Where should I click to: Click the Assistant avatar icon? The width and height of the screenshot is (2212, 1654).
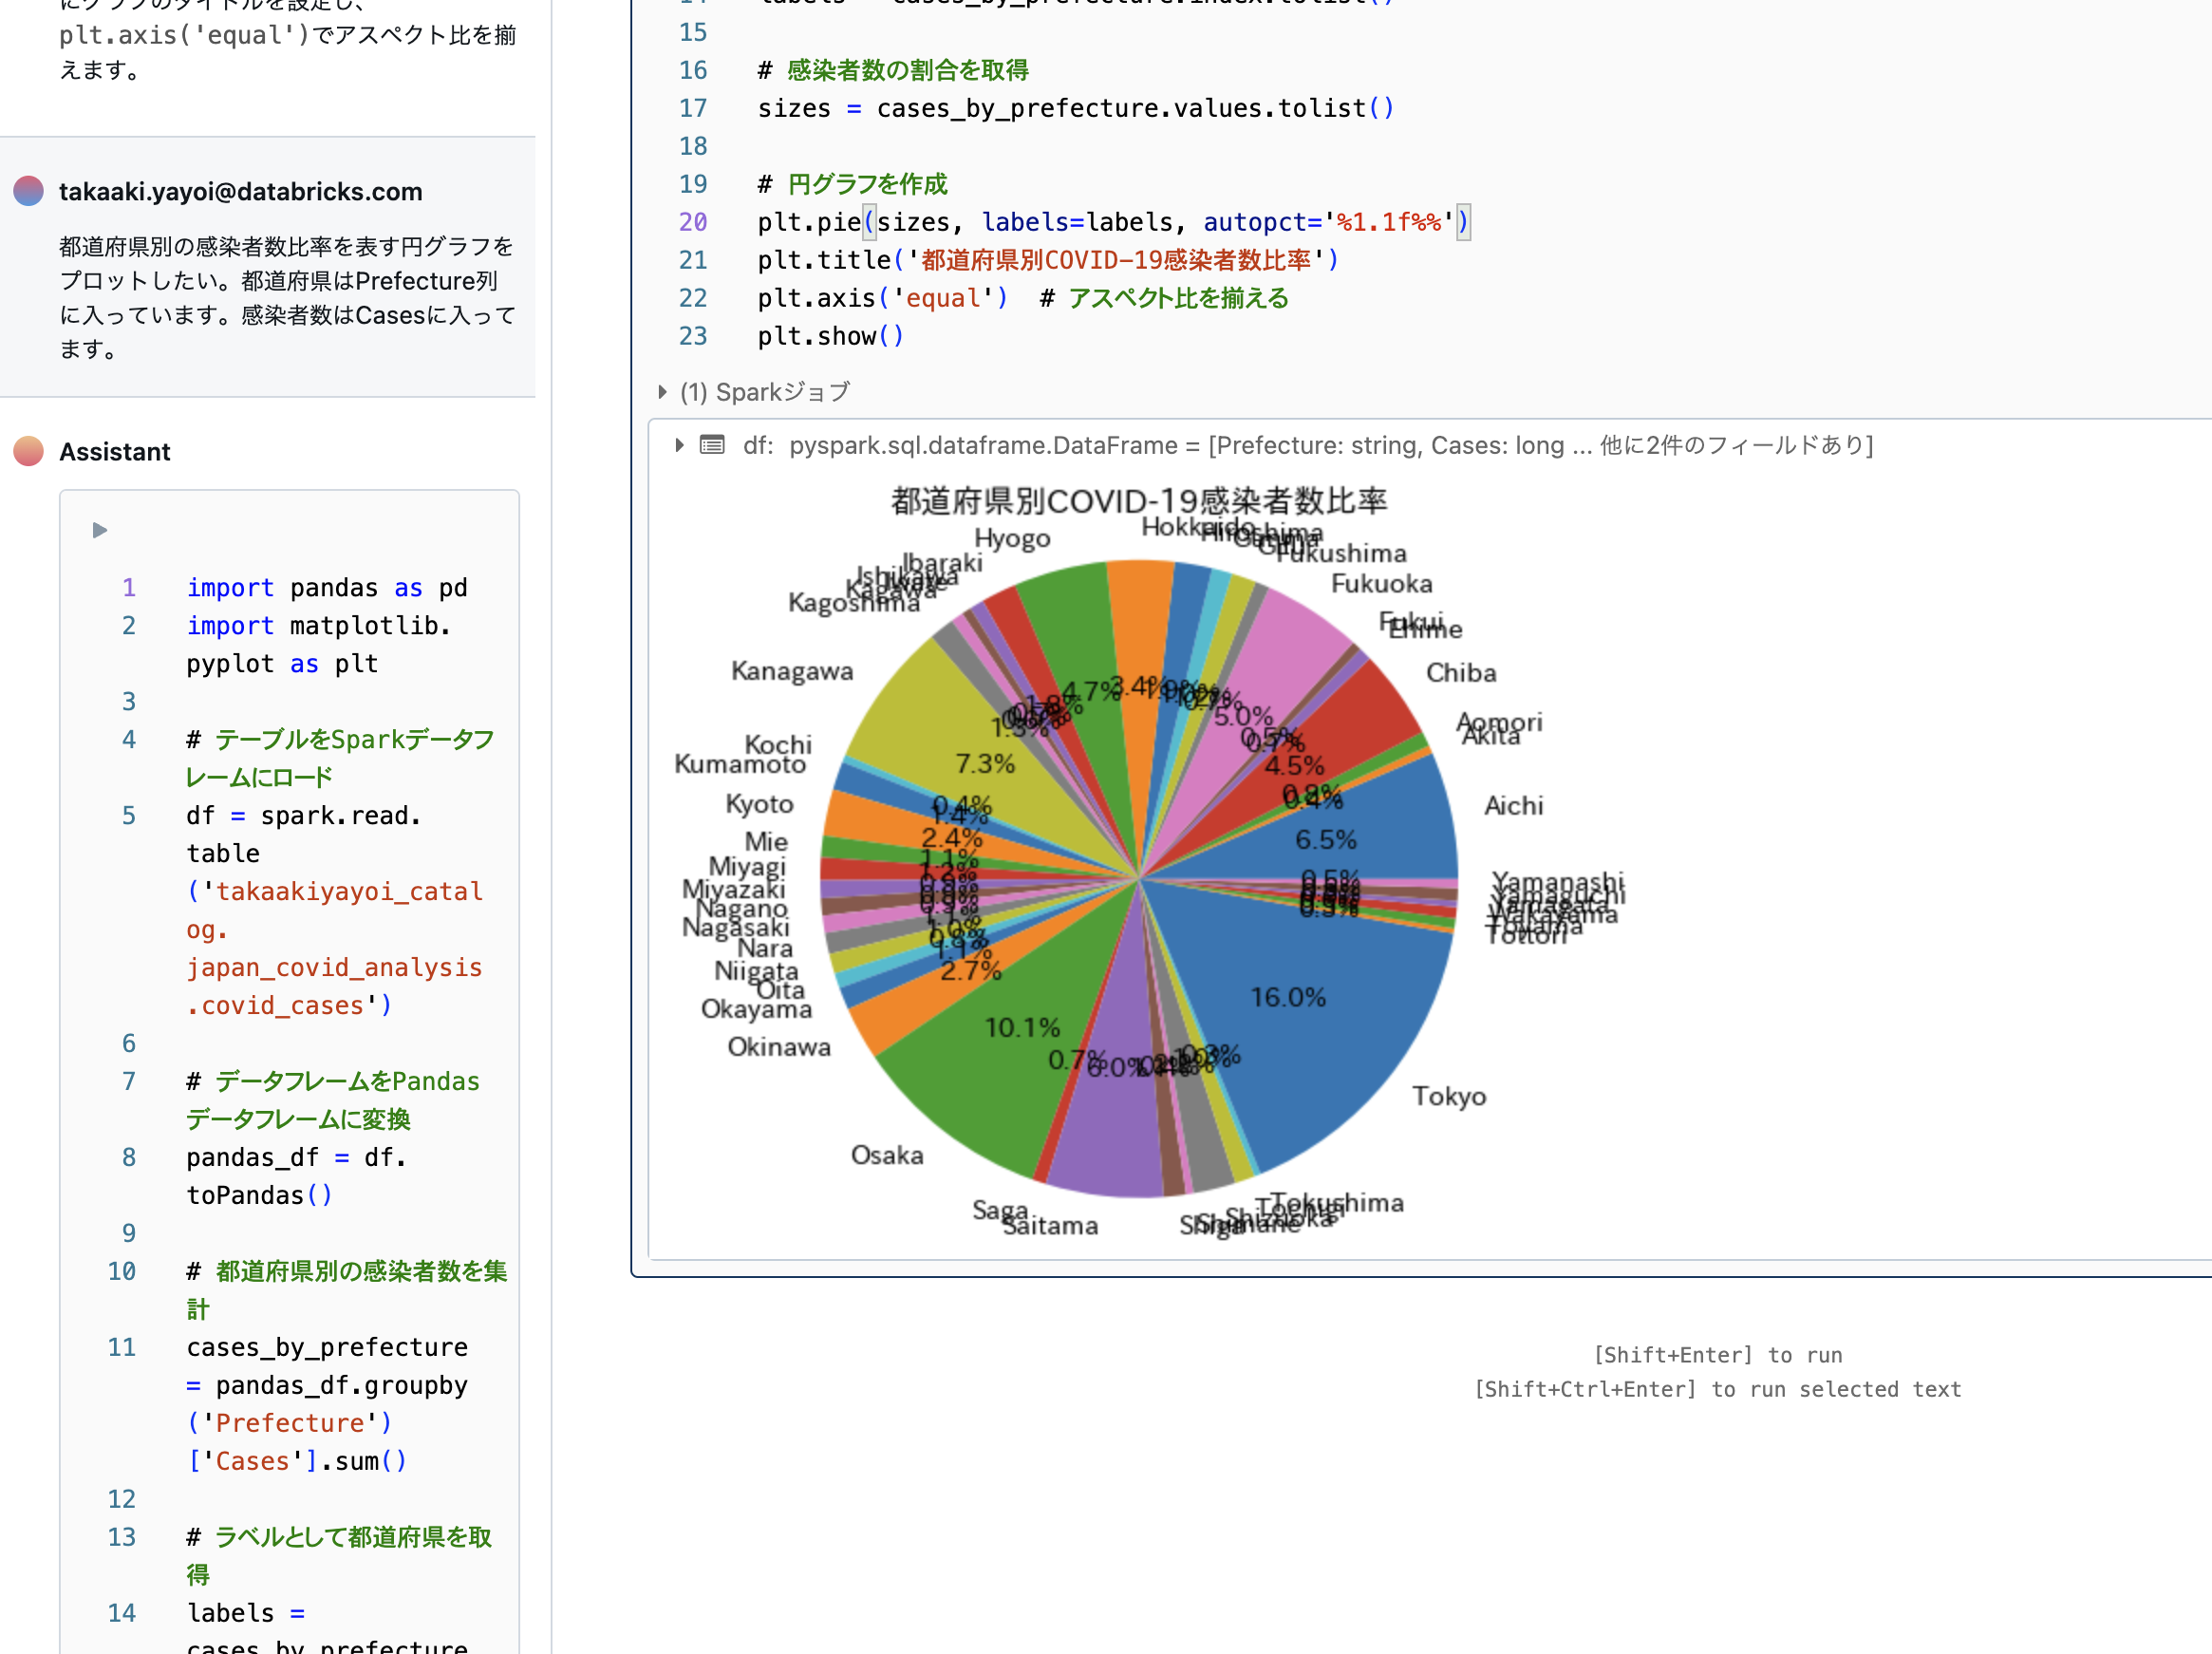(28, 451)
